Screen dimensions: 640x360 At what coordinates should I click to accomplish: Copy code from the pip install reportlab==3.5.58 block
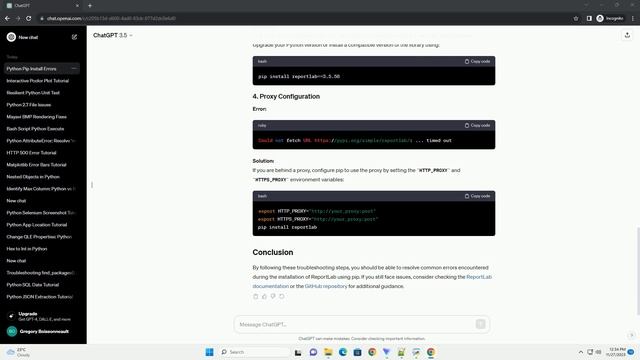click(477, 61)
